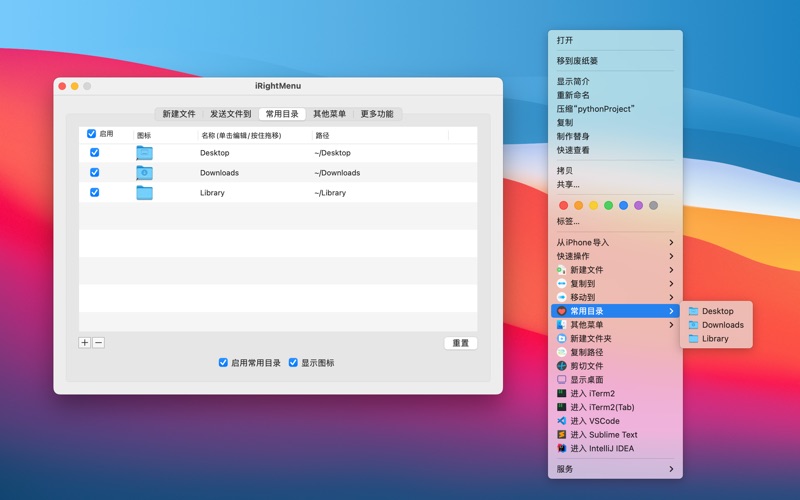Image resolution: width=800 pixels, height=500 pixels.
Task: Click the 其他菜单 icon in context menu
Action: pyautogui.click(x=561, y=325)
